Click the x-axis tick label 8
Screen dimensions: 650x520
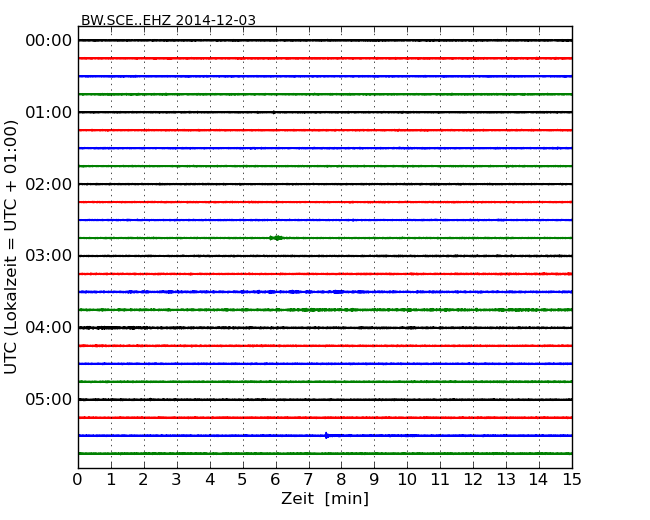(x=341, y=479)
